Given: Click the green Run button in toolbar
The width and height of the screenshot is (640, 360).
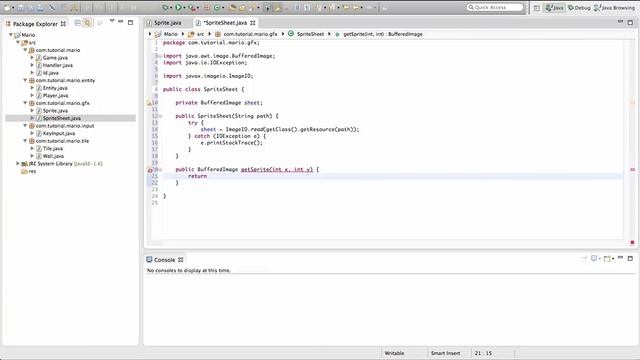Looking at the screenshot, I should 178,7.
